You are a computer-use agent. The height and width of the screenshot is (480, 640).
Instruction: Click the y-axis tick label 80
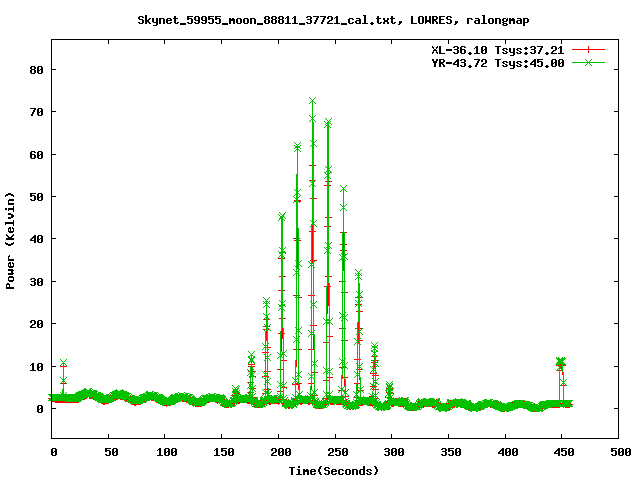click(36, 70)
